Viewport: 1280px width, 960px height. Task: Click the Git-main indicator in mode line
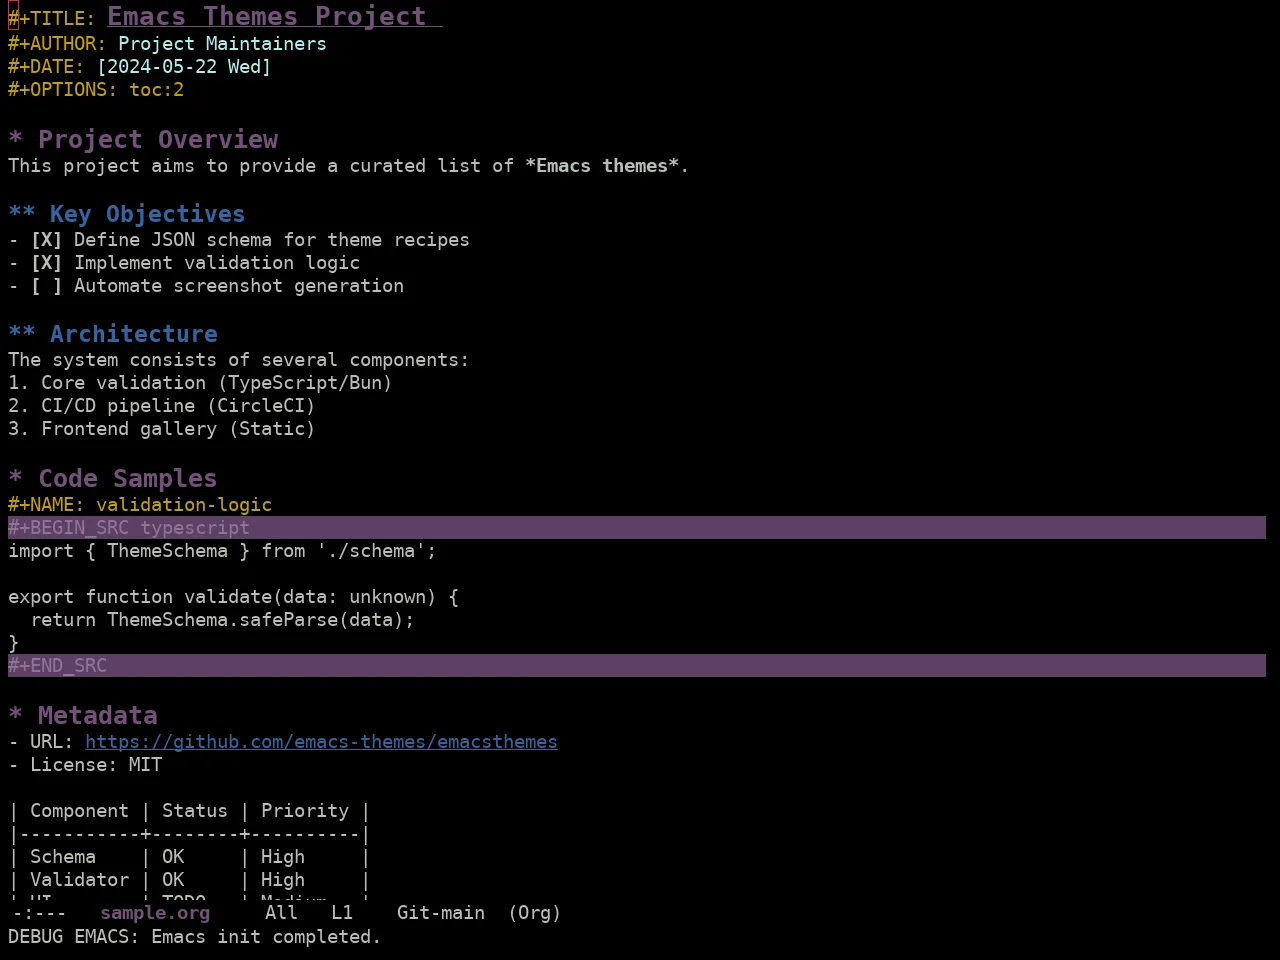(x=441, y=913)
